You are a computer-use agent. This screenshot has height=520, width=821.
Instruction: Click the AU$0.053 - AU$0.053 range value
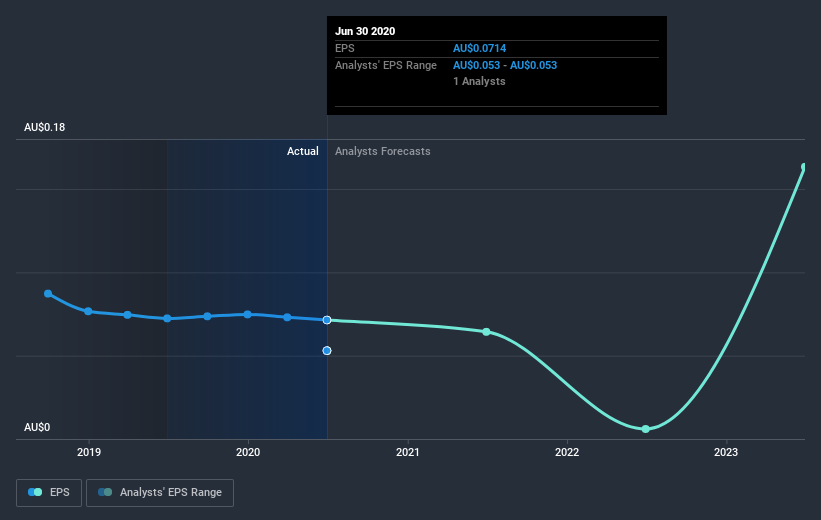505,65
